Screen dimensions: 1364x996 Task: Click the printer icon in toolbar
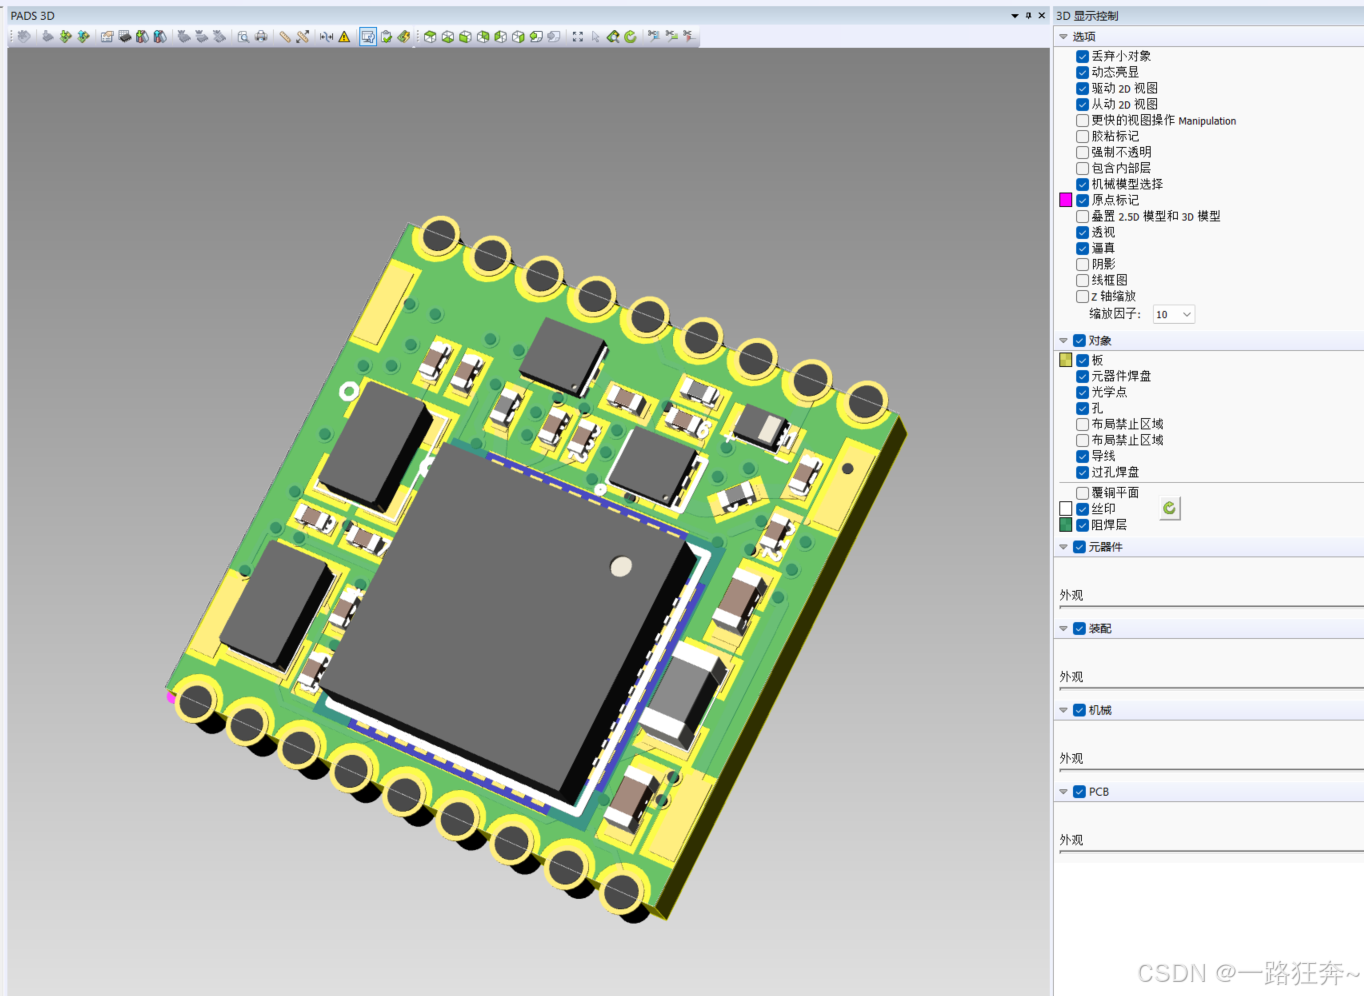point(261,36)
